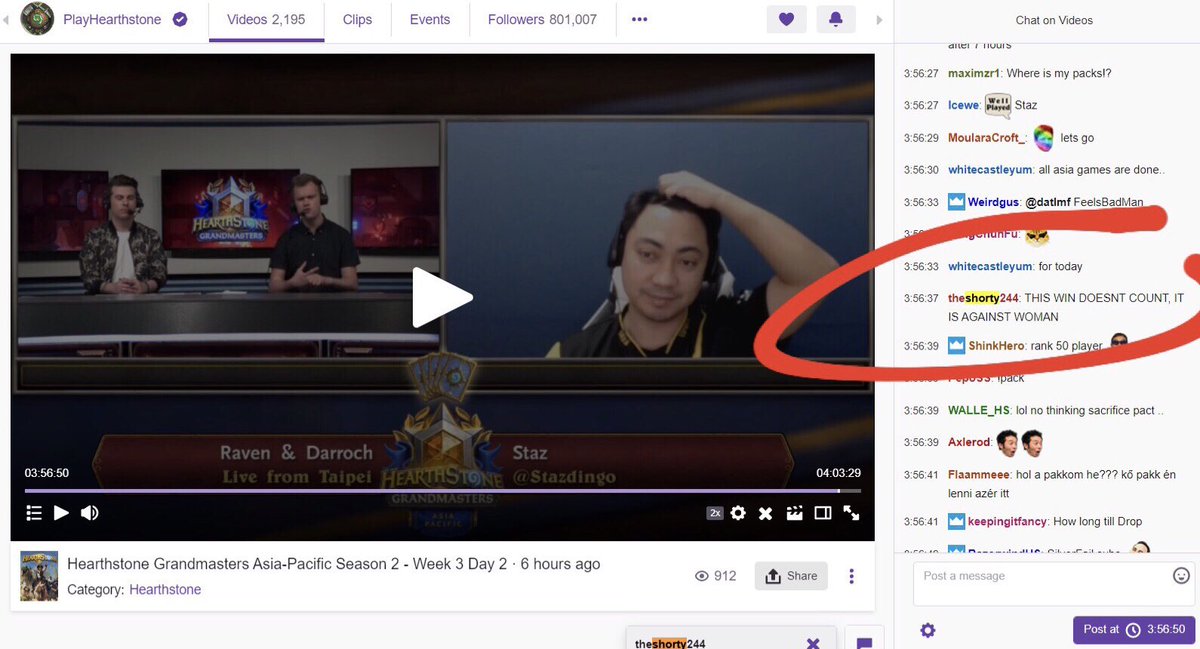
Task: Click the 2x playback speed badge
Action: point(715,513)
